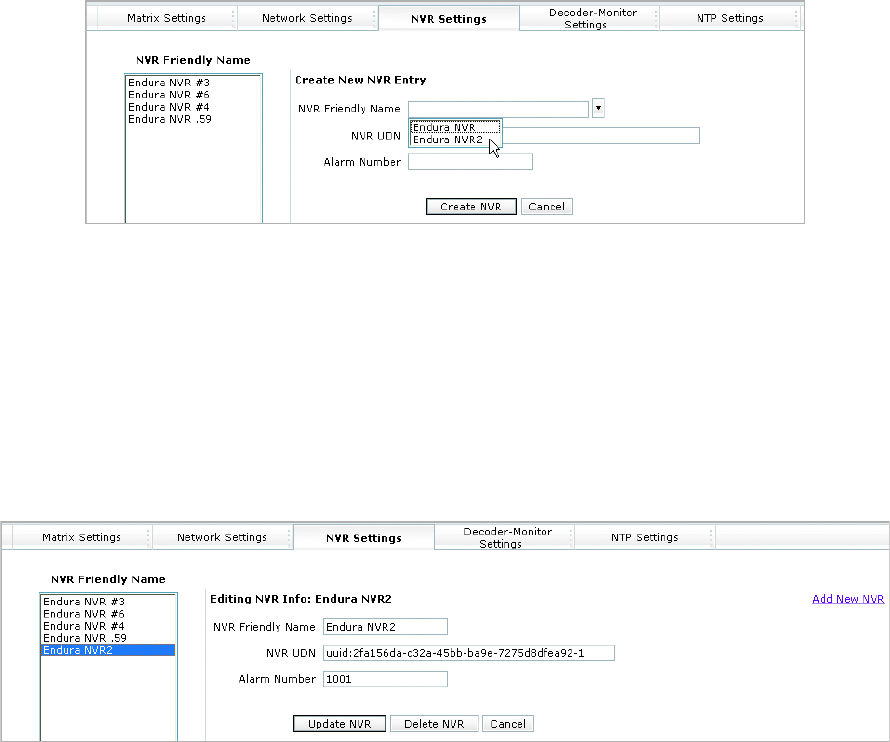
Task: Click Create NVR button
Action: coord(471,207)
